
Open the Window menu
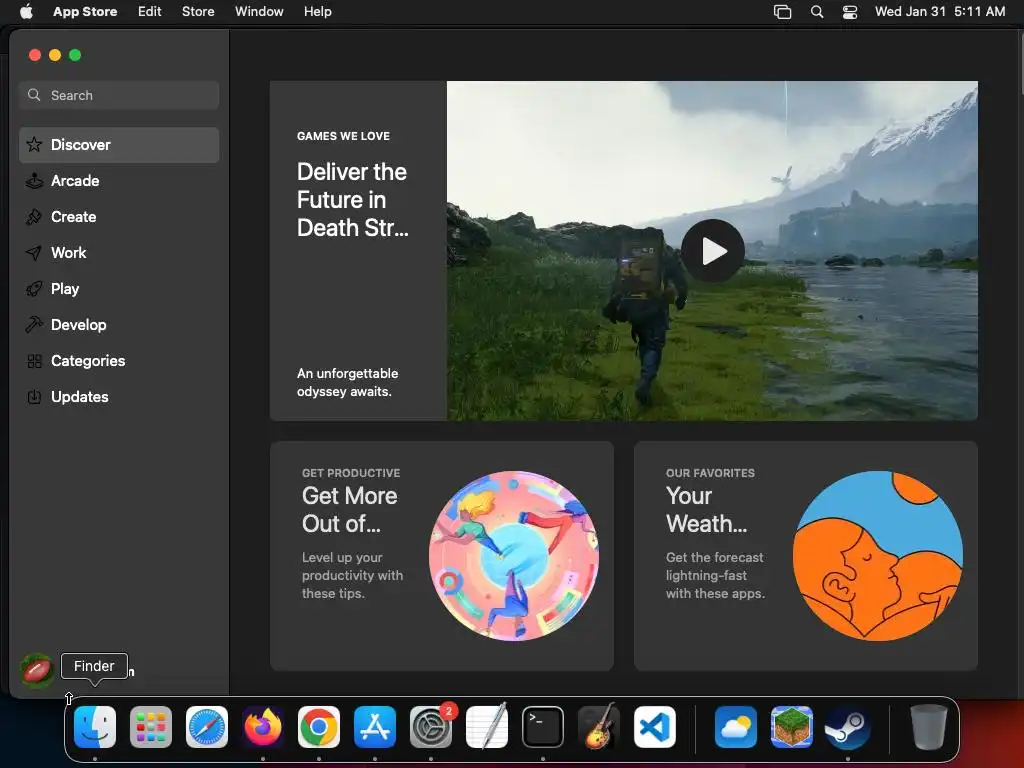[x=259, y=11]
